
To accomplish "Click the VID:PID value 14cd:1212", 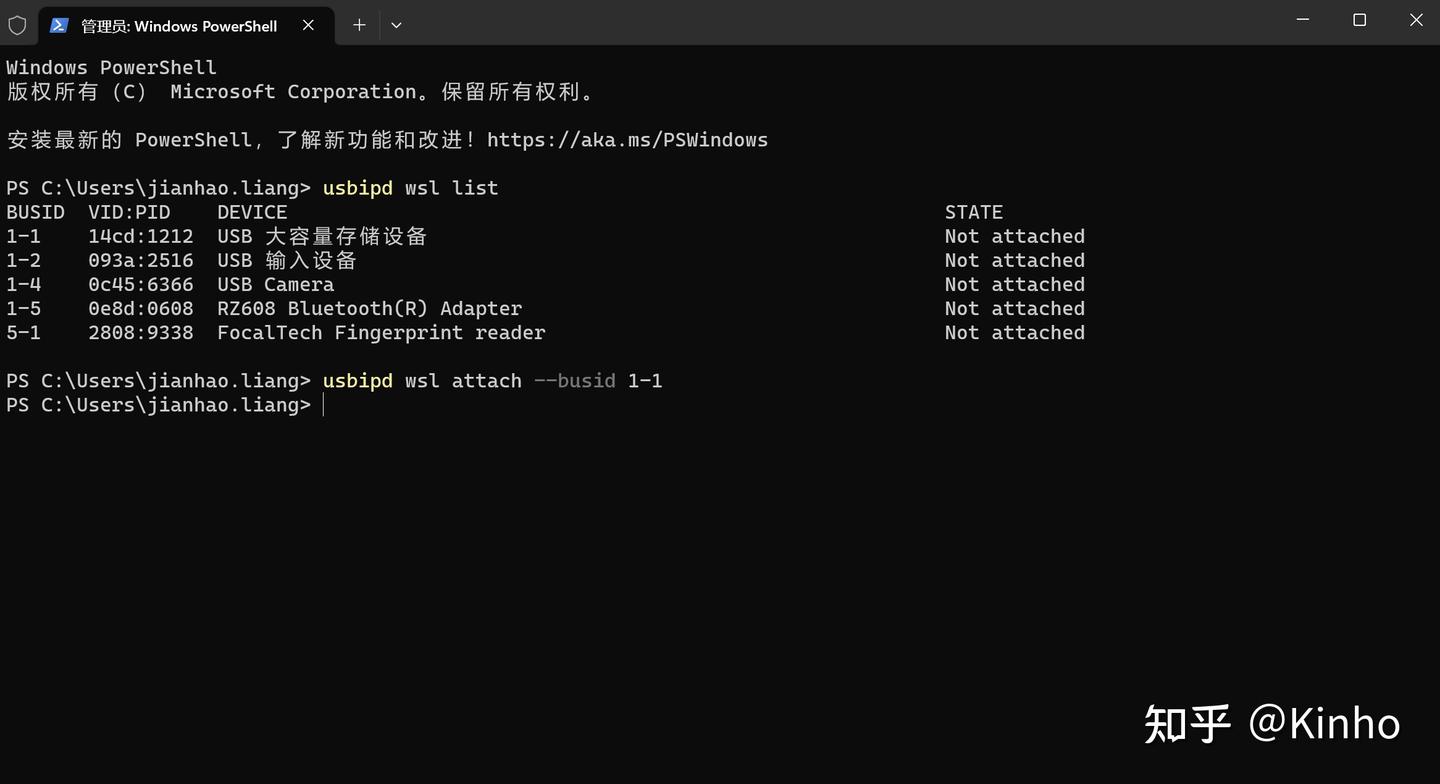I will click(x=140, y=236).
